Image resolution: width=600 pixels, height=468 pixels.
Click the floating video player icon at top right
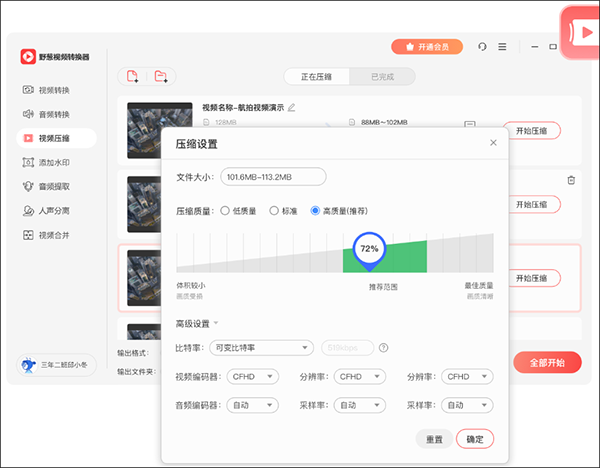[x=581, y=33]
